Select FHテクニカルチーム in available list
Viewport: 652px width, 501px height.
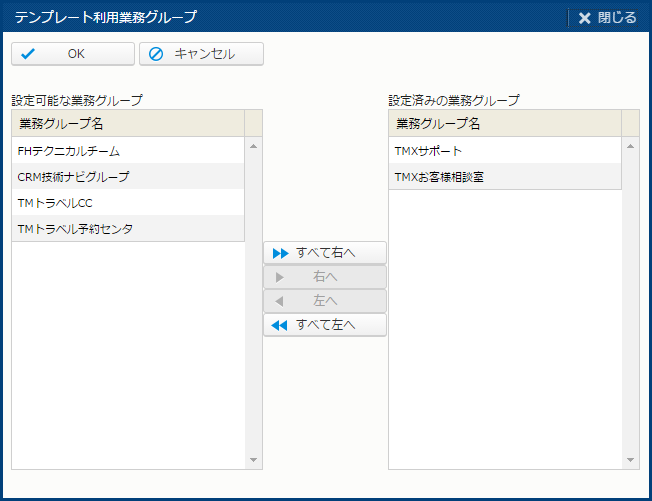pos(127,151)
